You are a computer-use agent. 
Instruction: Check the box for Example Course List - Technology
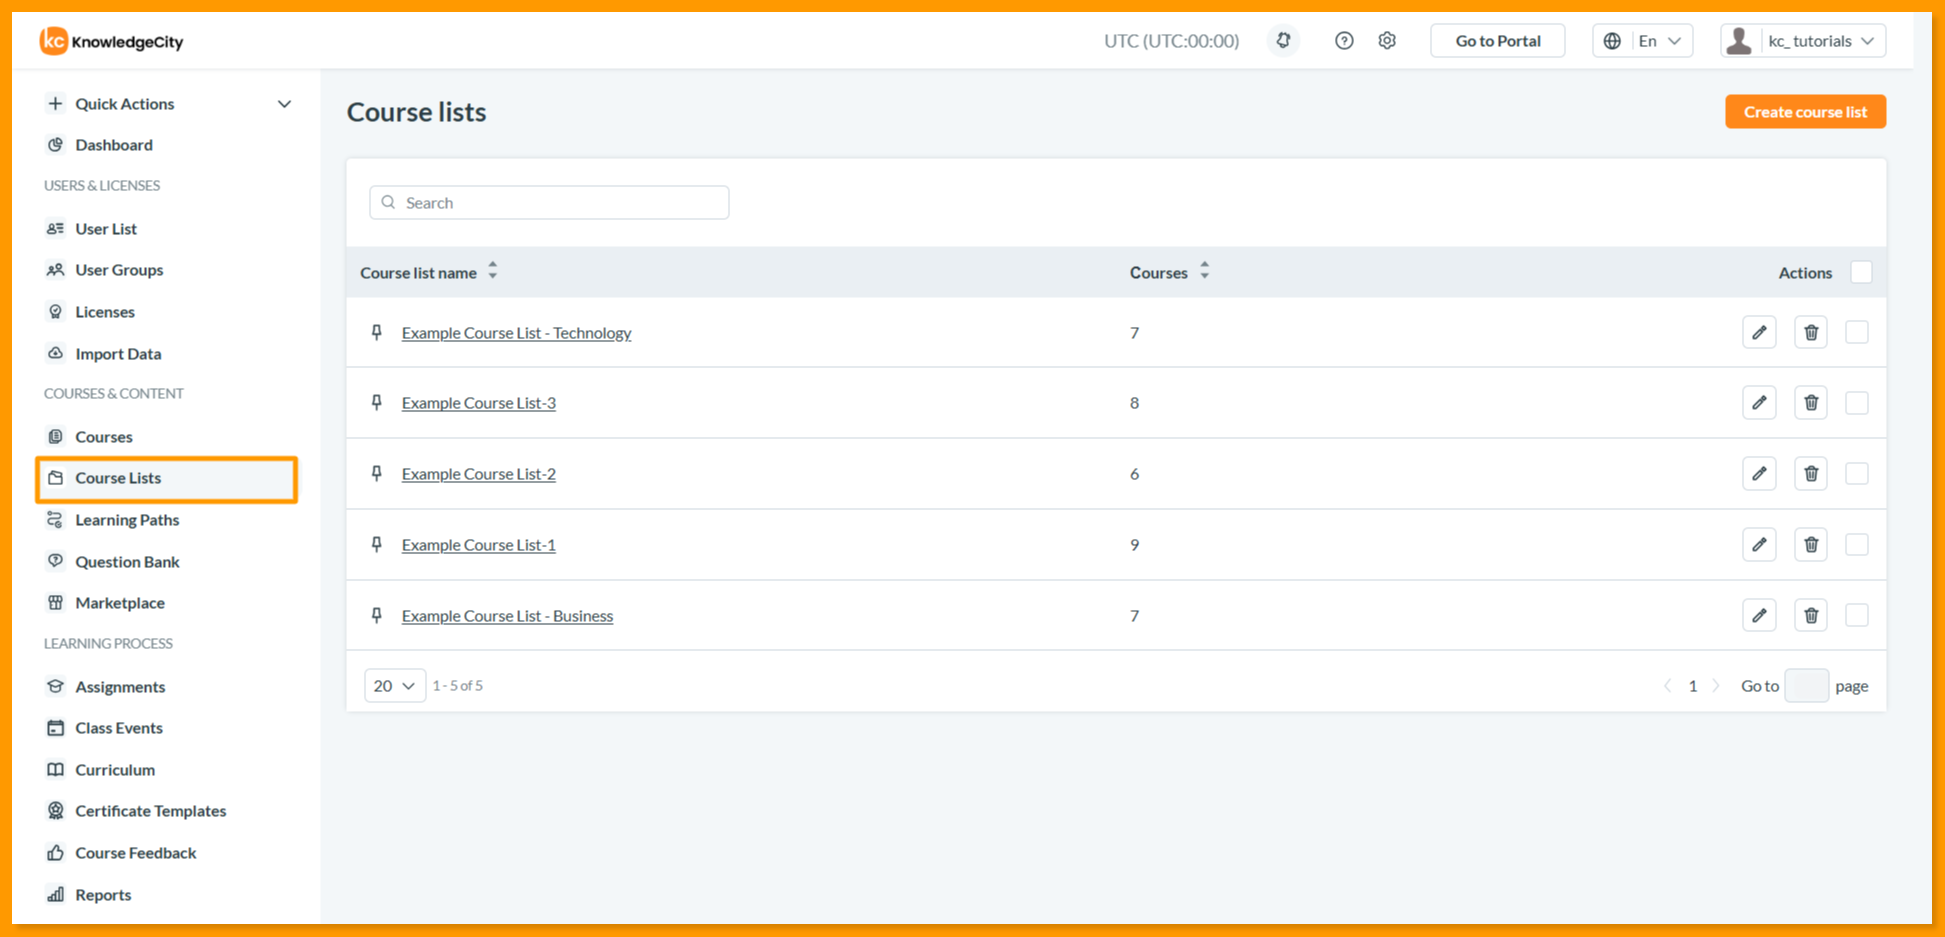tap(1857, 332)
